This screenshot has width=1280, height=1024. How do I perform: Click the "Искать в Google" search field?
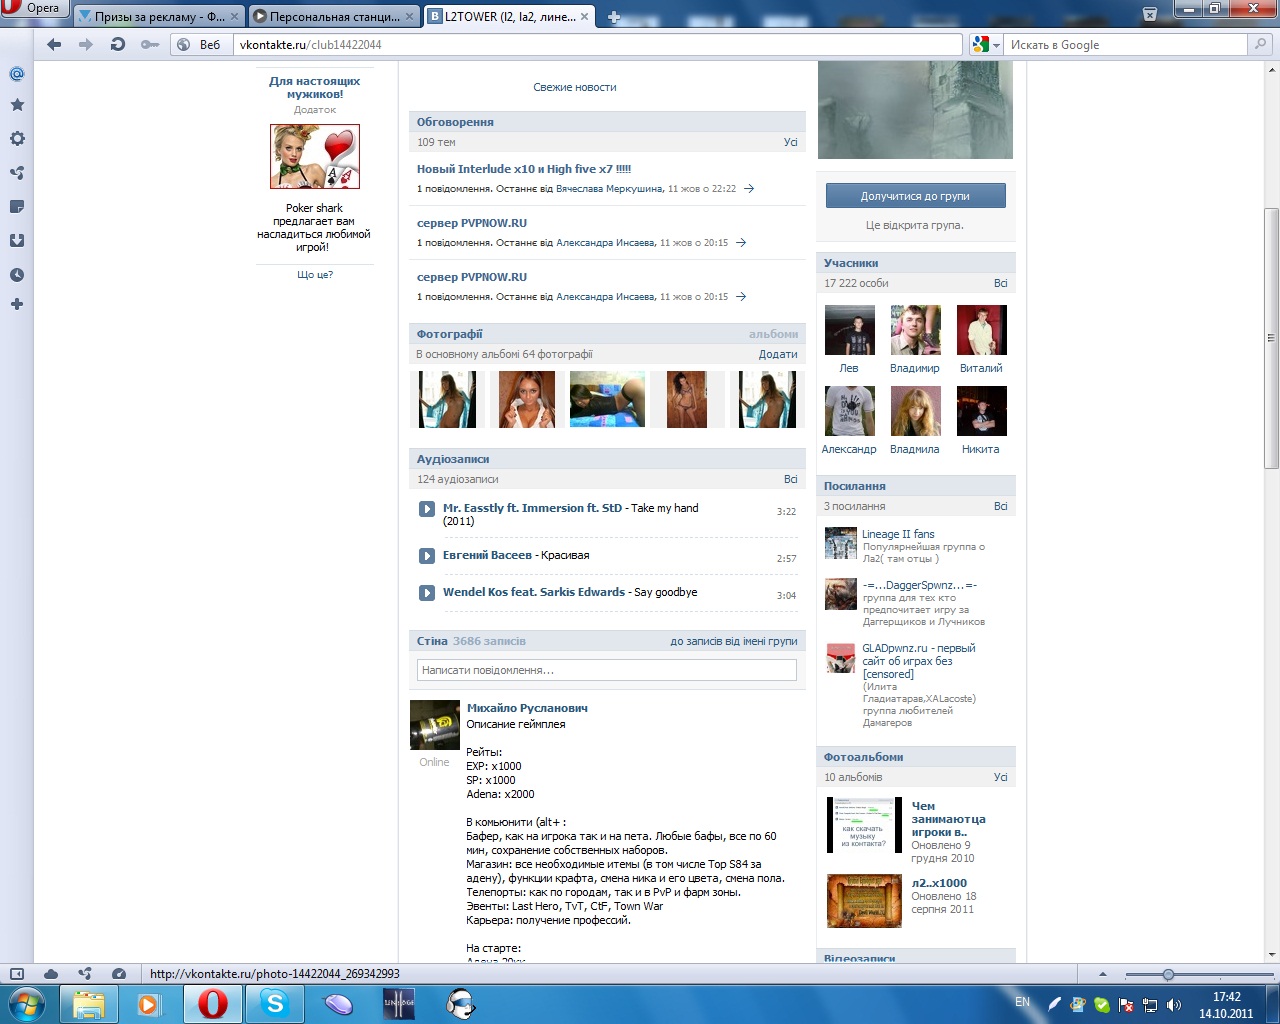tap(1126, 45)
